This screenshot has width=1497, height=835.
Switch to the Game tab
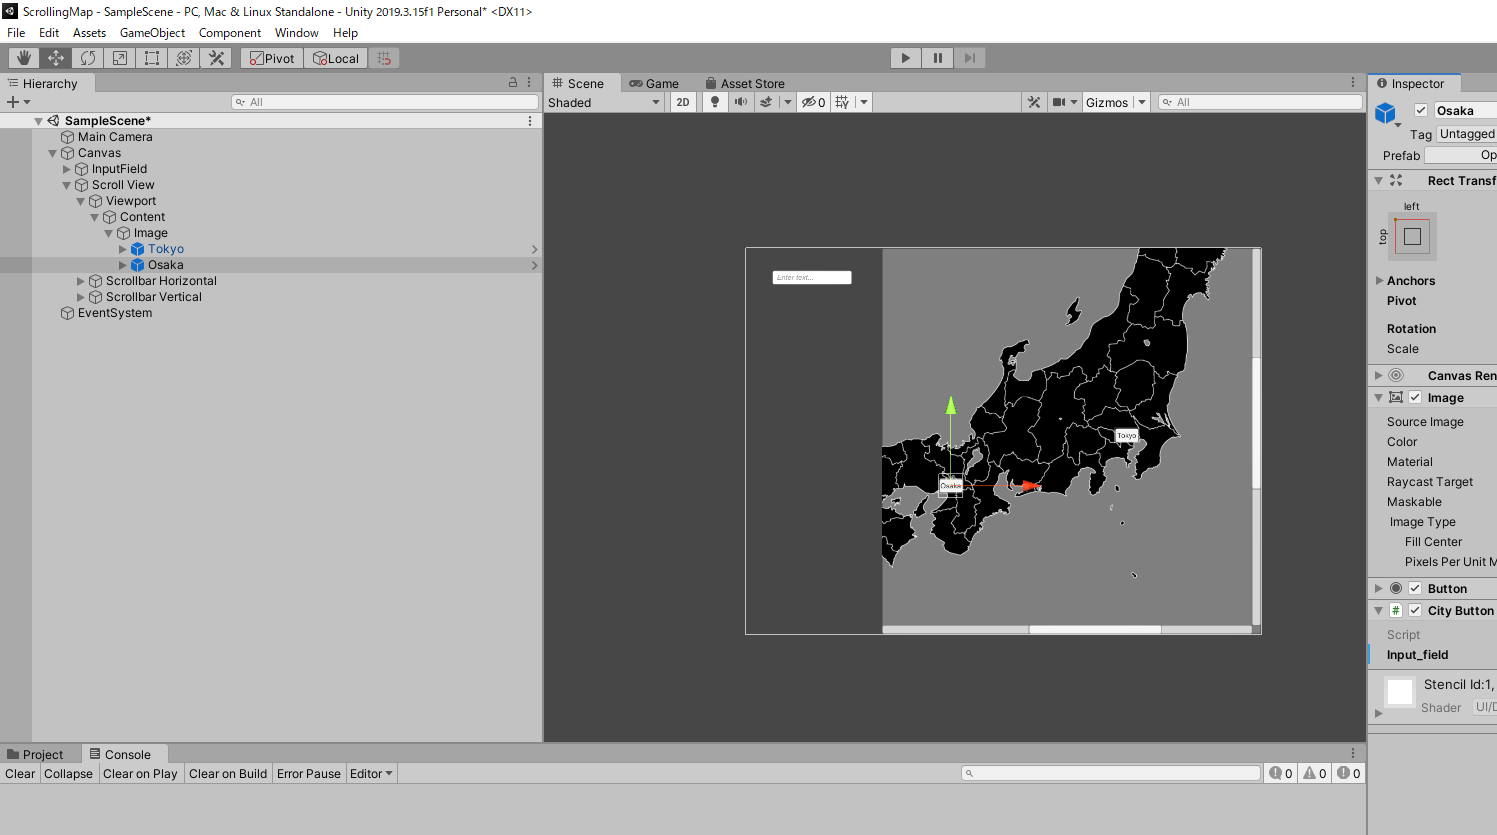[654, 83]
